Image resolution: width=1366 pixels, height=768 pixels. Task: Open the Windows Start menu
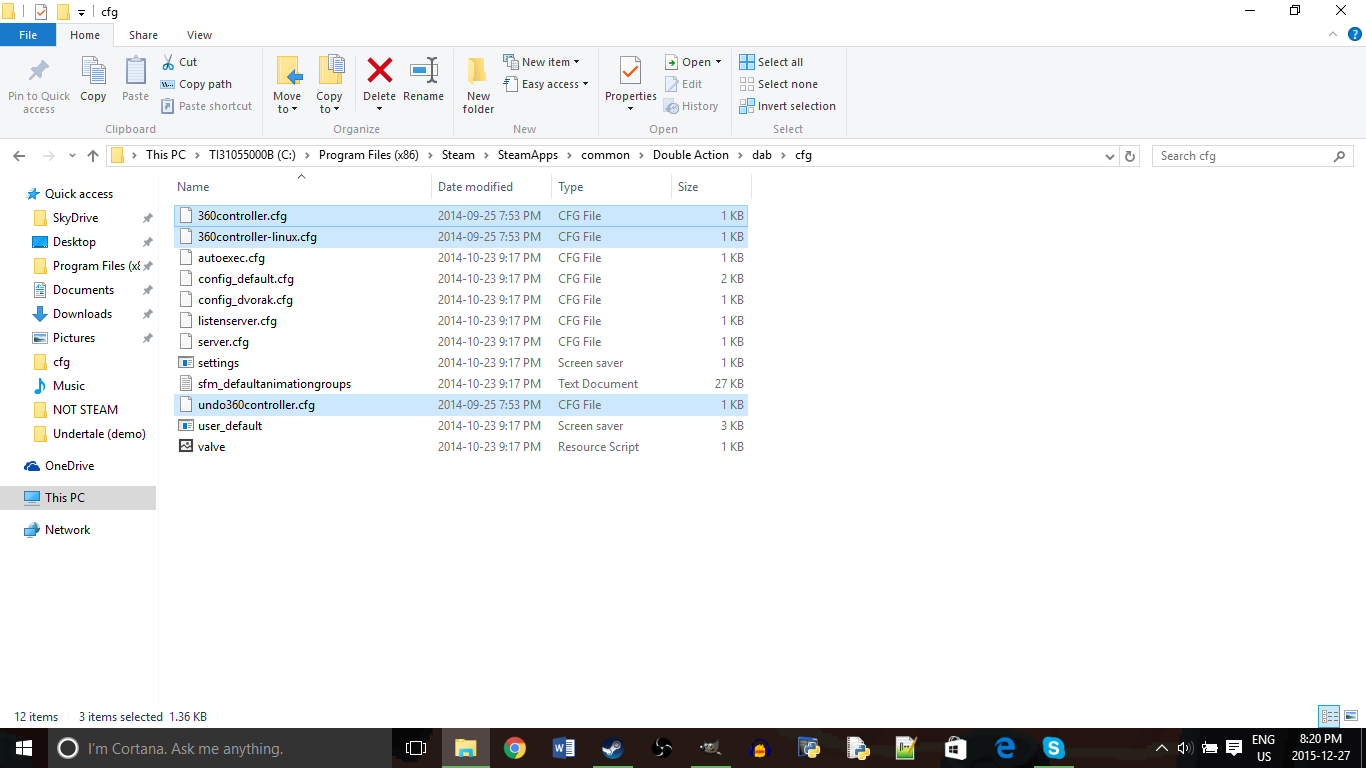(x=24, y=748)
